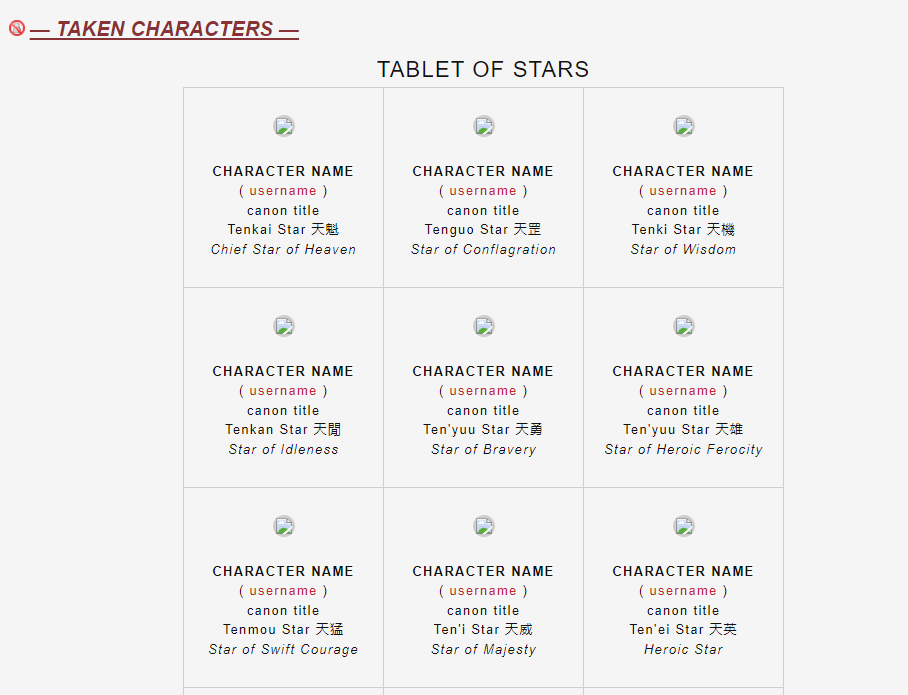This screenshot has height=695, width=908.
Task: Click the broken image icon above Tenkan Star
Action: pyautogui.click(x=284, y=326)
